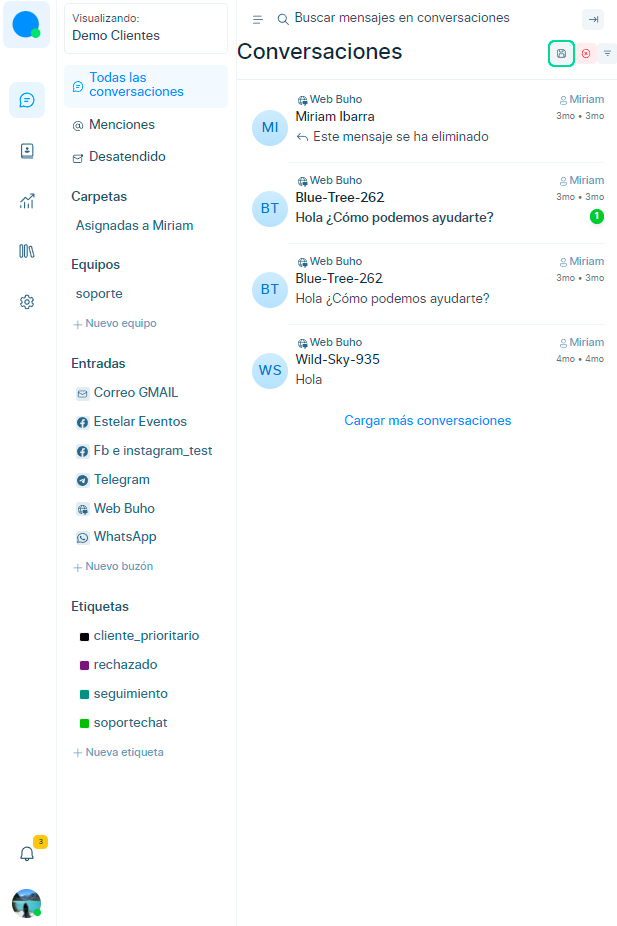Click Nuevo buzón to add an inbox
The image size is (617, 926).
click(x=118, y=567)
